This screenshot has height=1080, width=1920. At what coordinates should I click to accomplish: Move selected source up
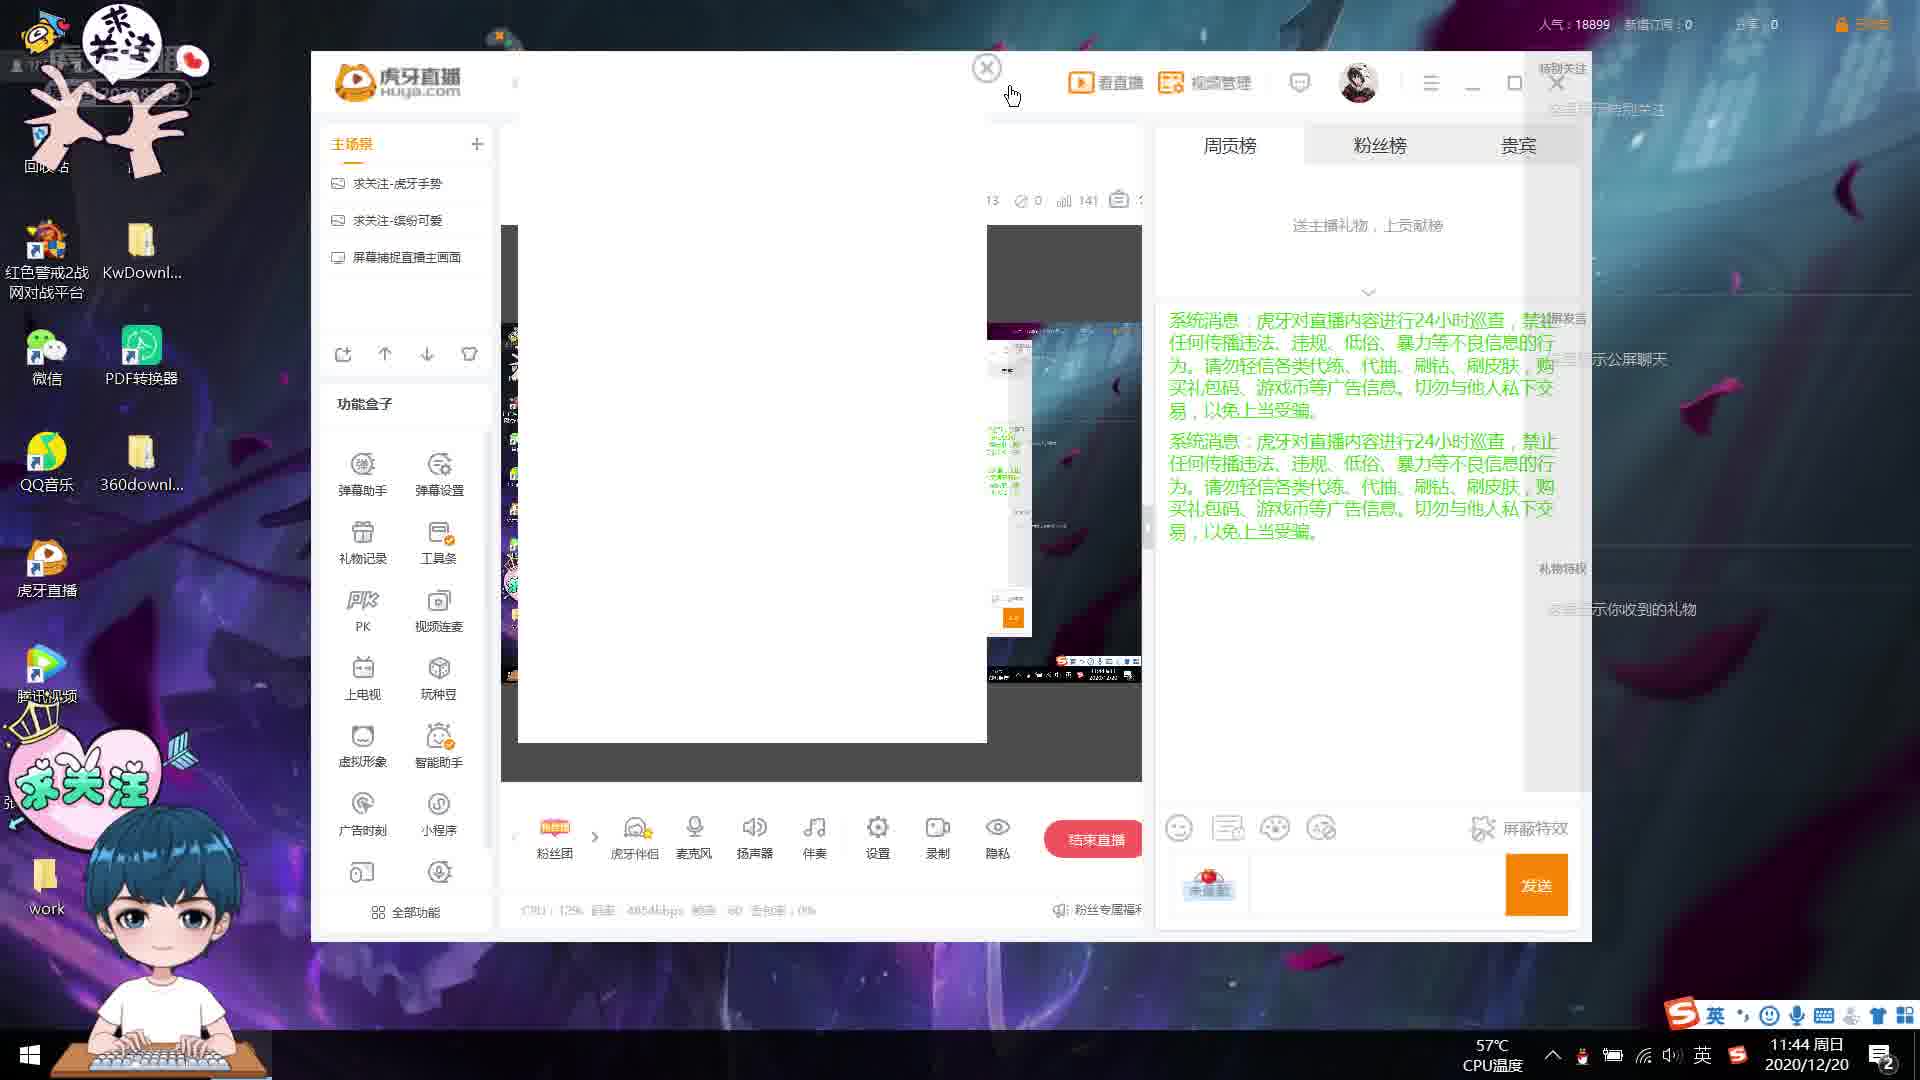click(385, 354)
